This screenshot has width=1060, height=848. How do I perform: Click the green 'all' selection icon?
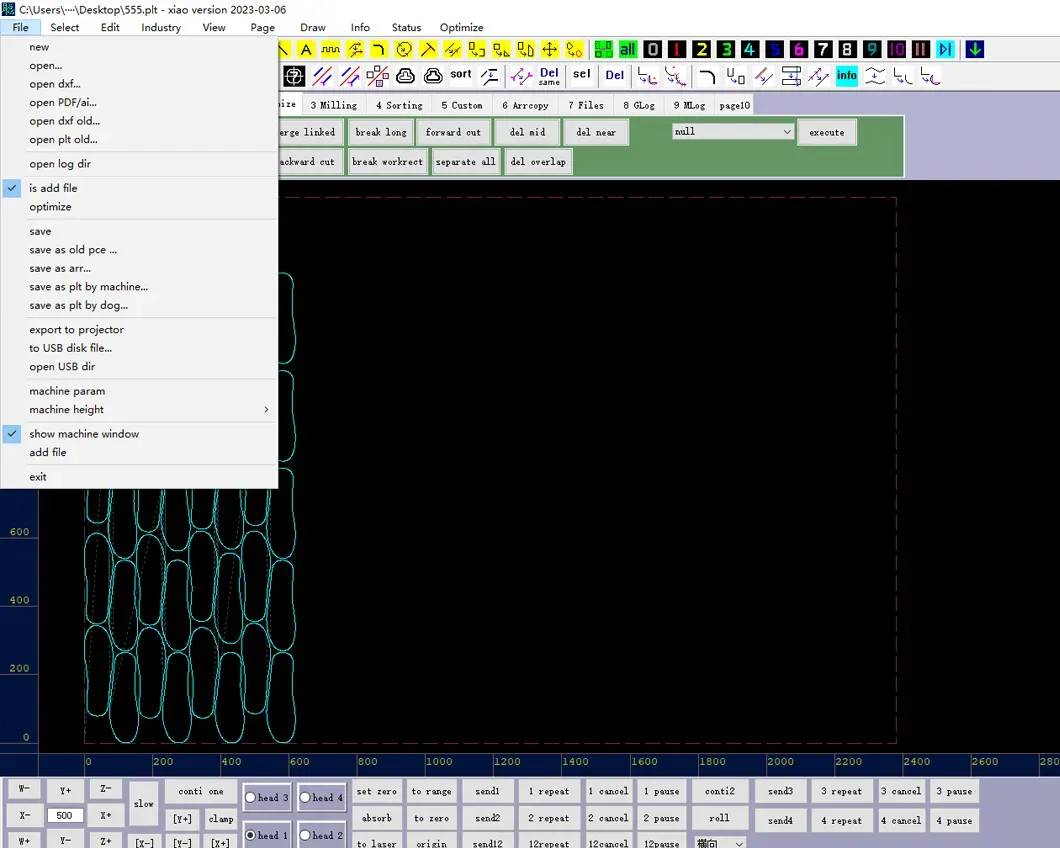[x=630, y=48]
